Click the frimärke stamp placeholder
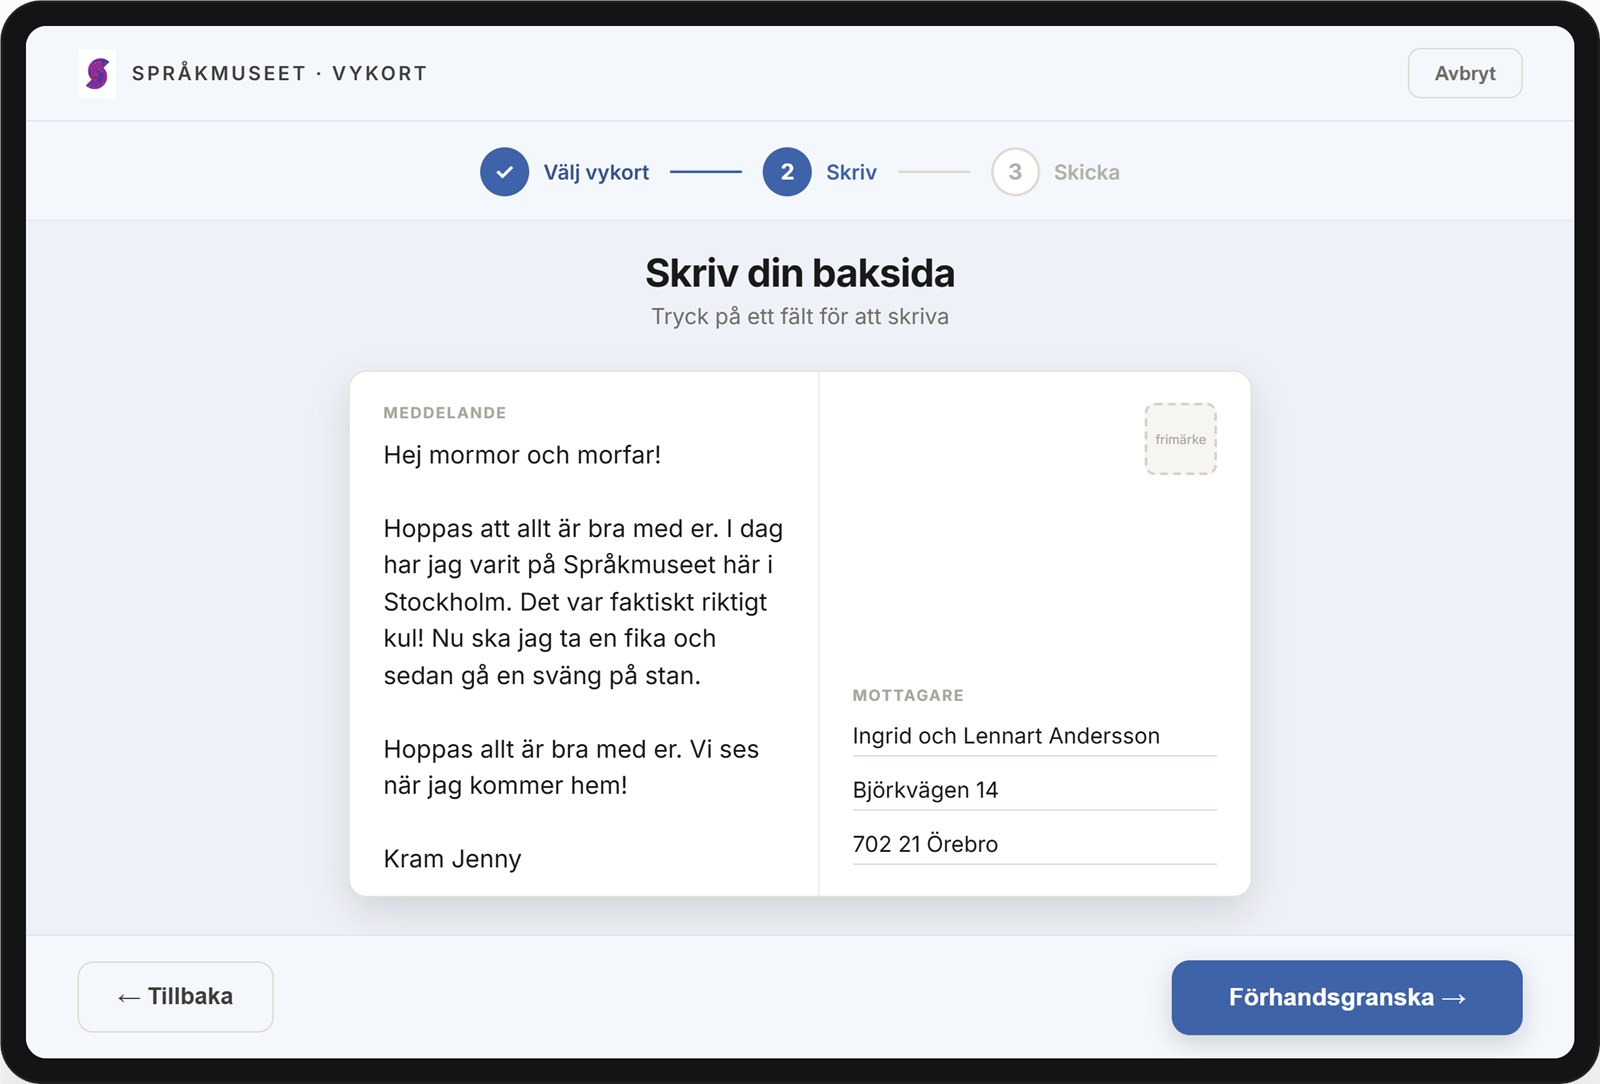 tap(1180, 439)
